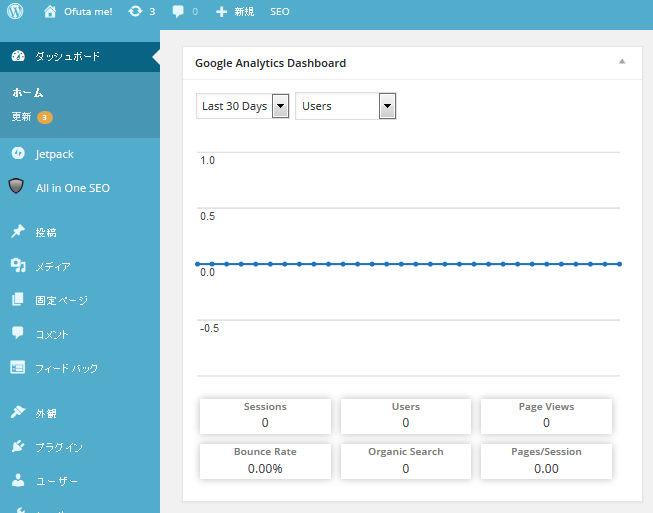Click the ダッシュボード gauge icon
The image size is (653, 513).
(18, 56)
